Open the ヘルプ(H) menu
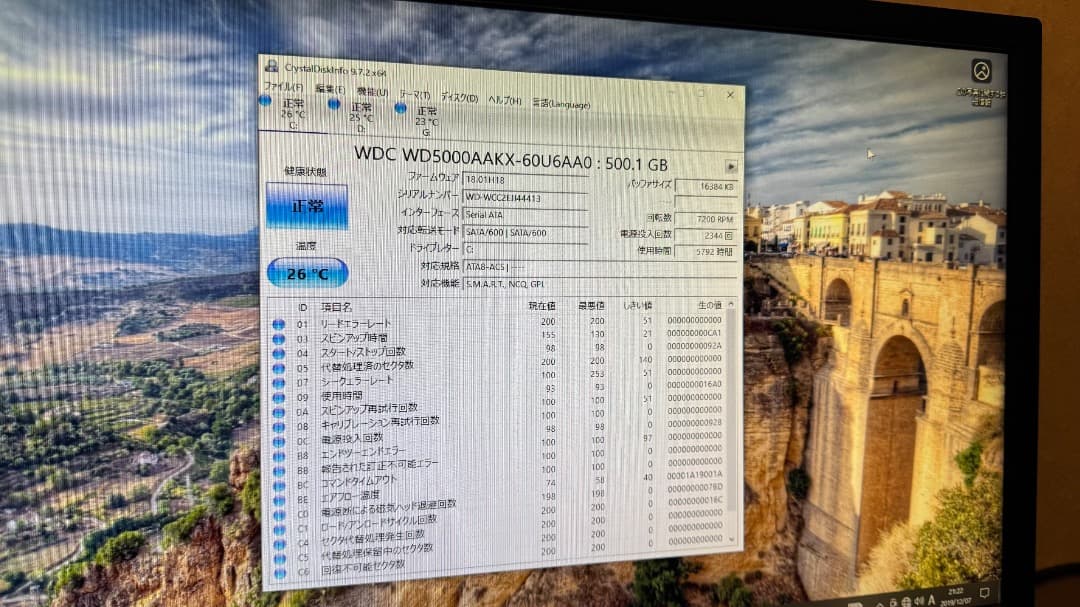The image size is (1080, 607). click(x=503, y=100)
